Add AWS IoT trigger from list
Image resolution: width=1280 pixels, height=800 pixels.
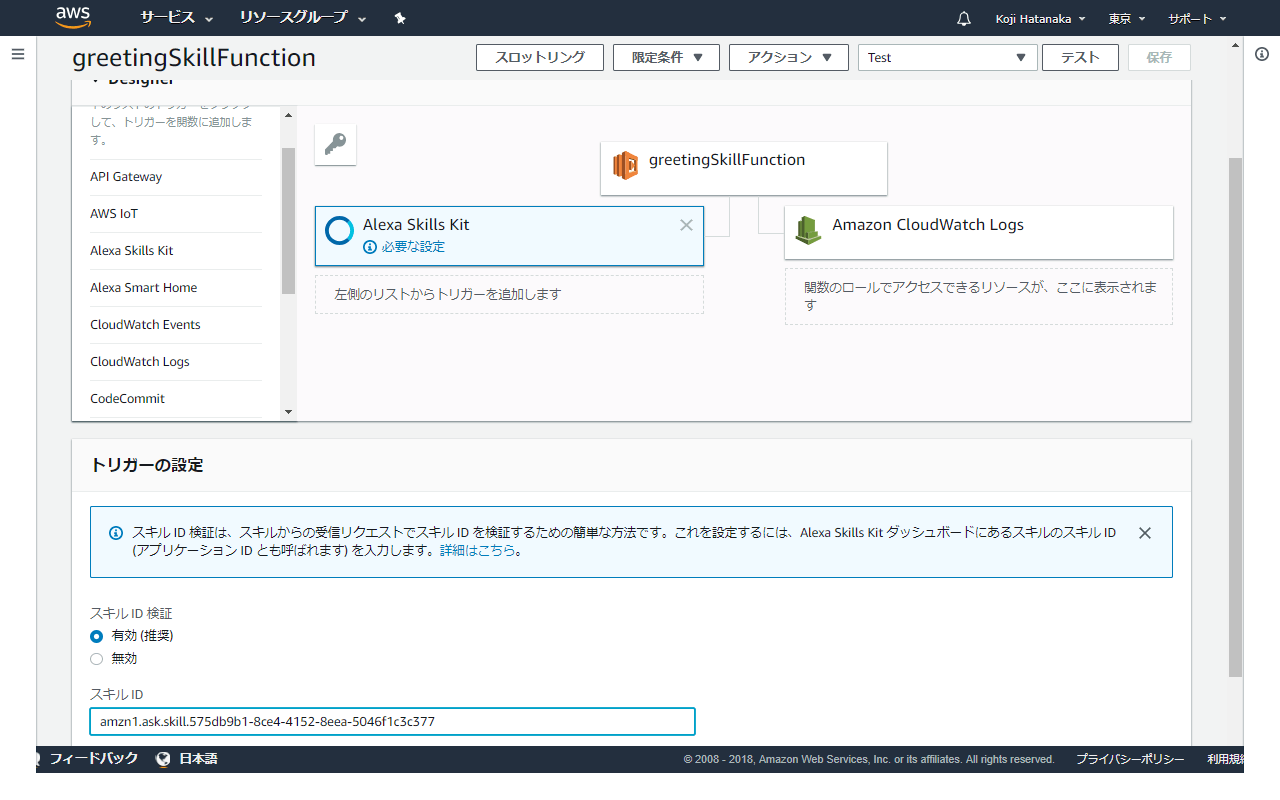click(x=114, y=214)
